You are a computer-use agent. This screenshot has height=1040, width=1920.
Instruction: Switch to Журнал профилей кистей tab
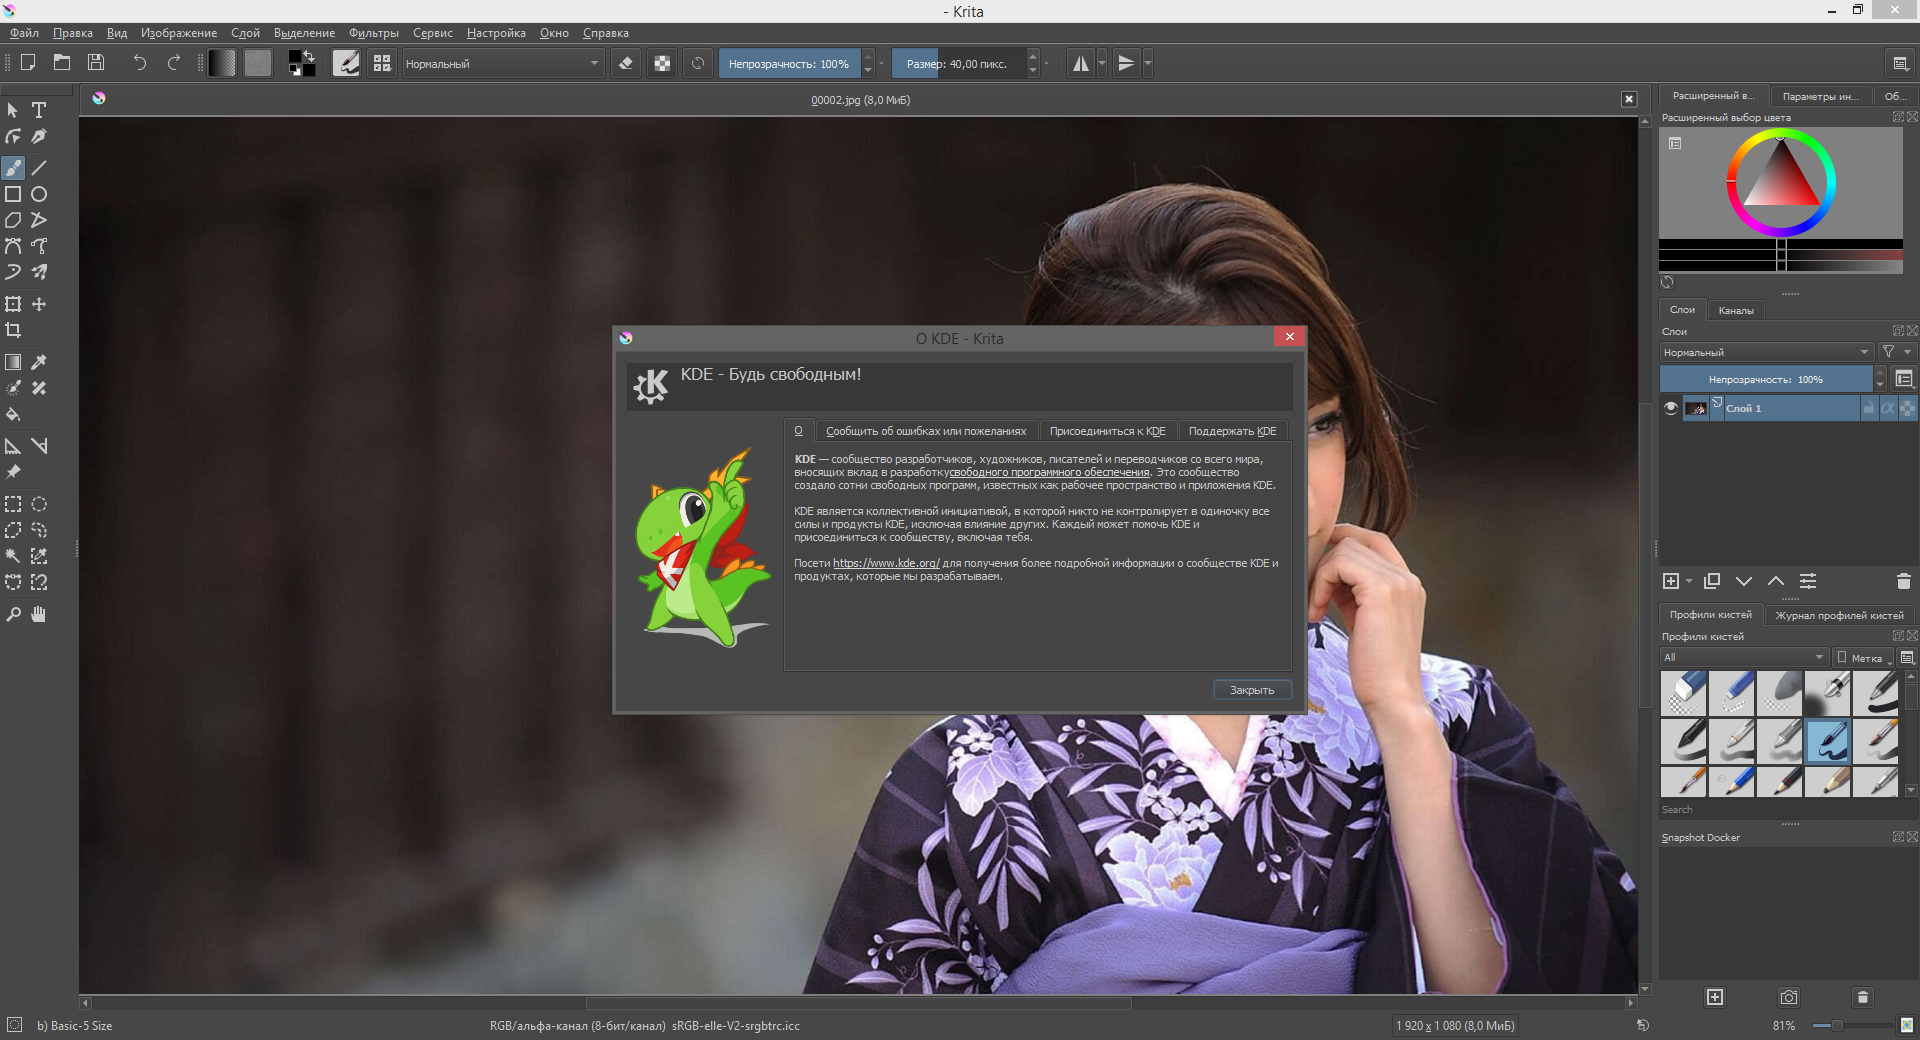pyautogui.click(x=1839, y=615)
